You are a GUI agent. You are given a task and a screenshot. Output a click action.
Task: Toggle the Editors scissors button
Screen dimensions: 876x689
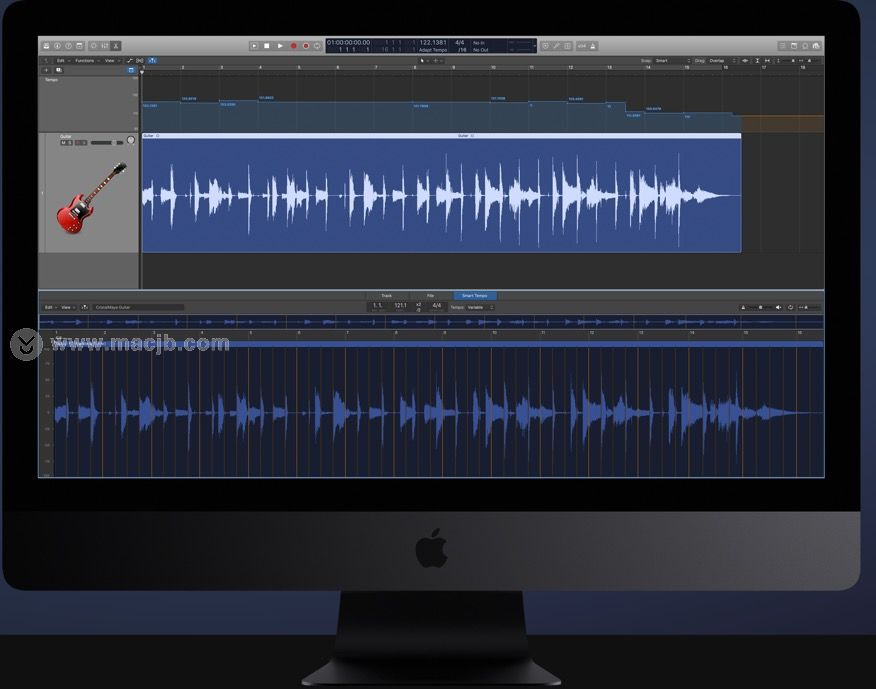click(116, 46)
